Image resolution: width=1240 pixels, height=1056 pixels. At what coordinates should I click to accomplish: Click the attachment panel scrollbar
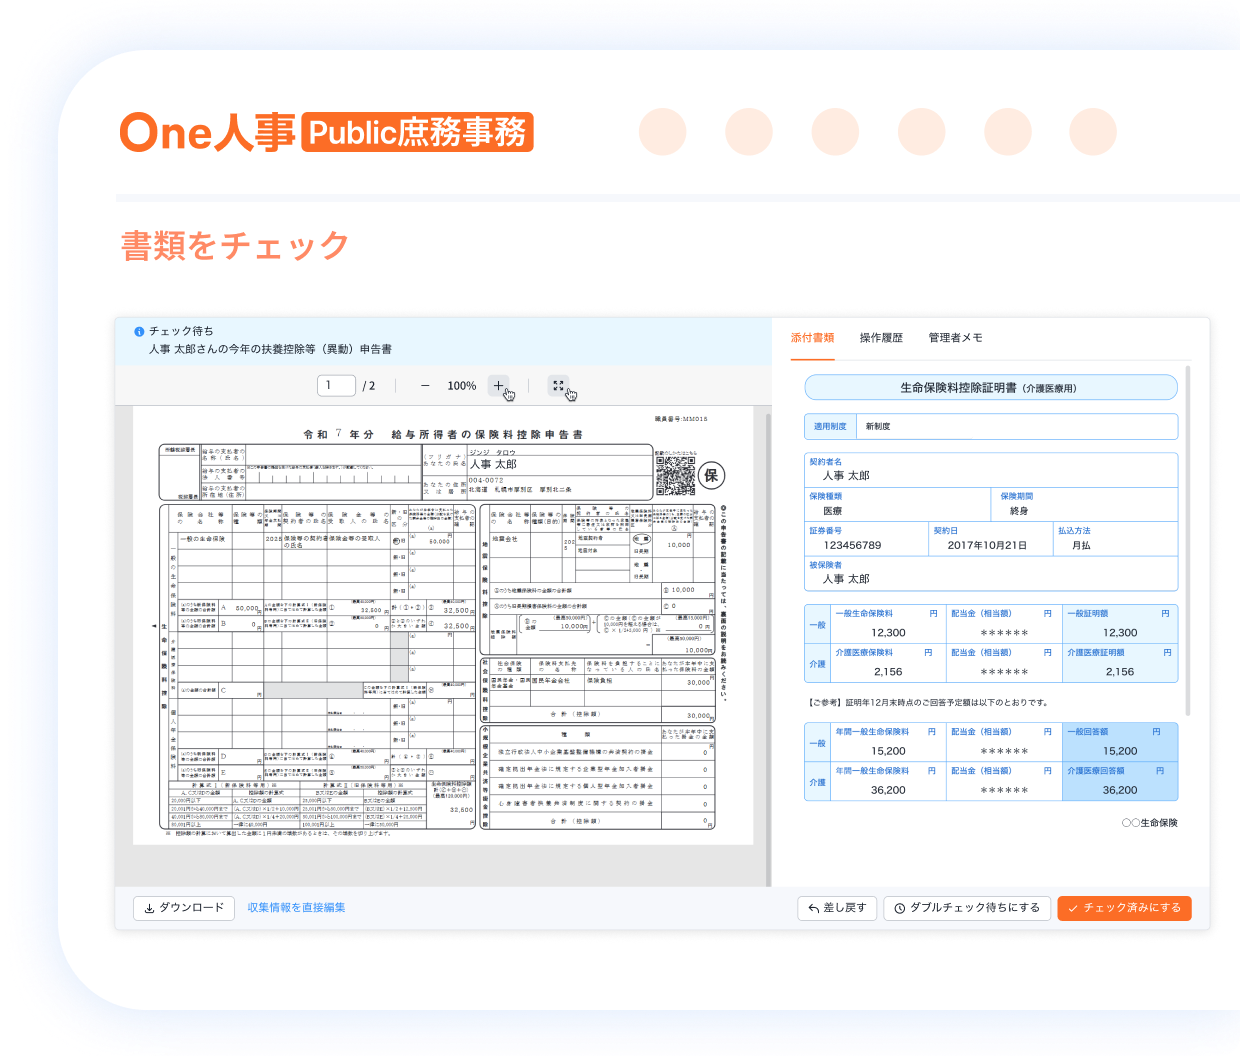pyautogui.click(x=1188, y=540)
